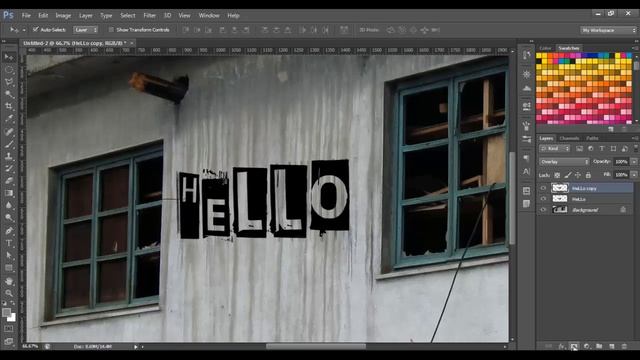Open the Auto-Select Layer dropdown
The width and height of the screenshot is (640, 360).
tap(86, 29)
